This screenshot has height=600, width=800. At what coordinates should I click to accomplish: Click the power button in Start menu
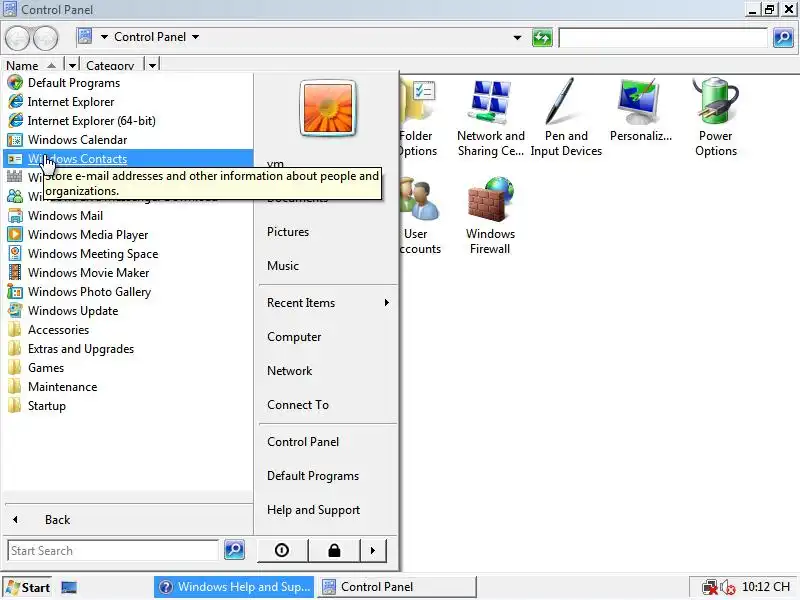coord(282,550)
